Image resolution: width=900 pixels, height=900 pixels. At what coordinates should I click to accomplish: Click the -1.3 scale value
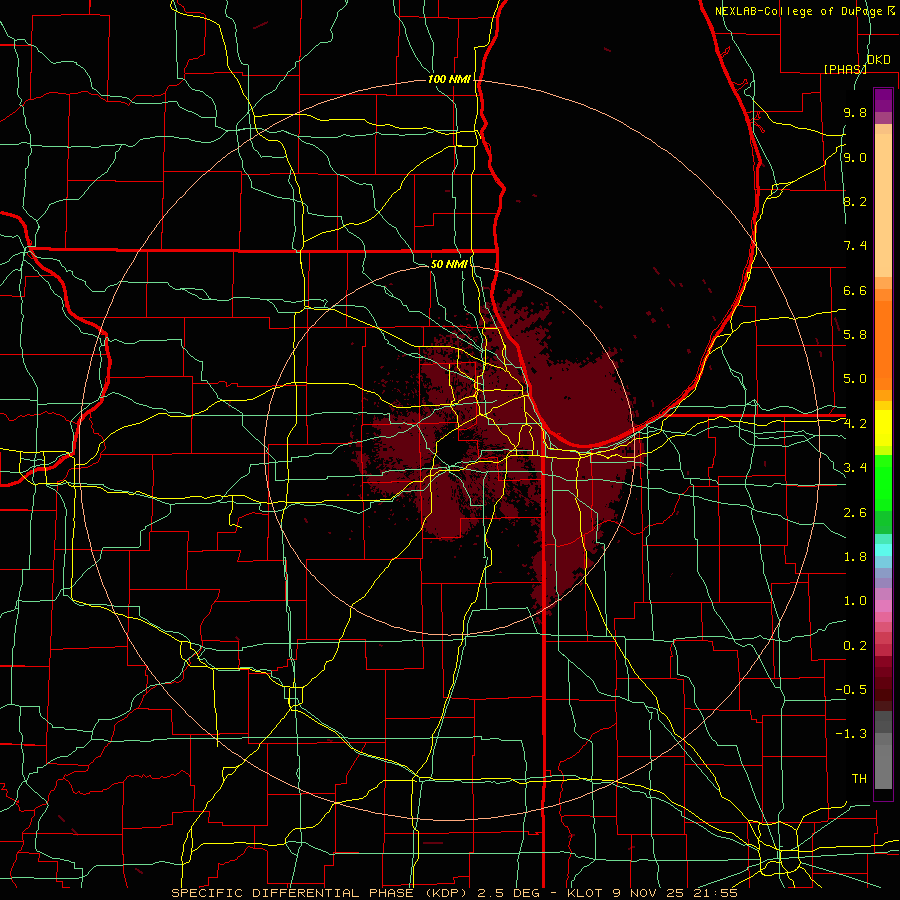(x=851, y=734)
